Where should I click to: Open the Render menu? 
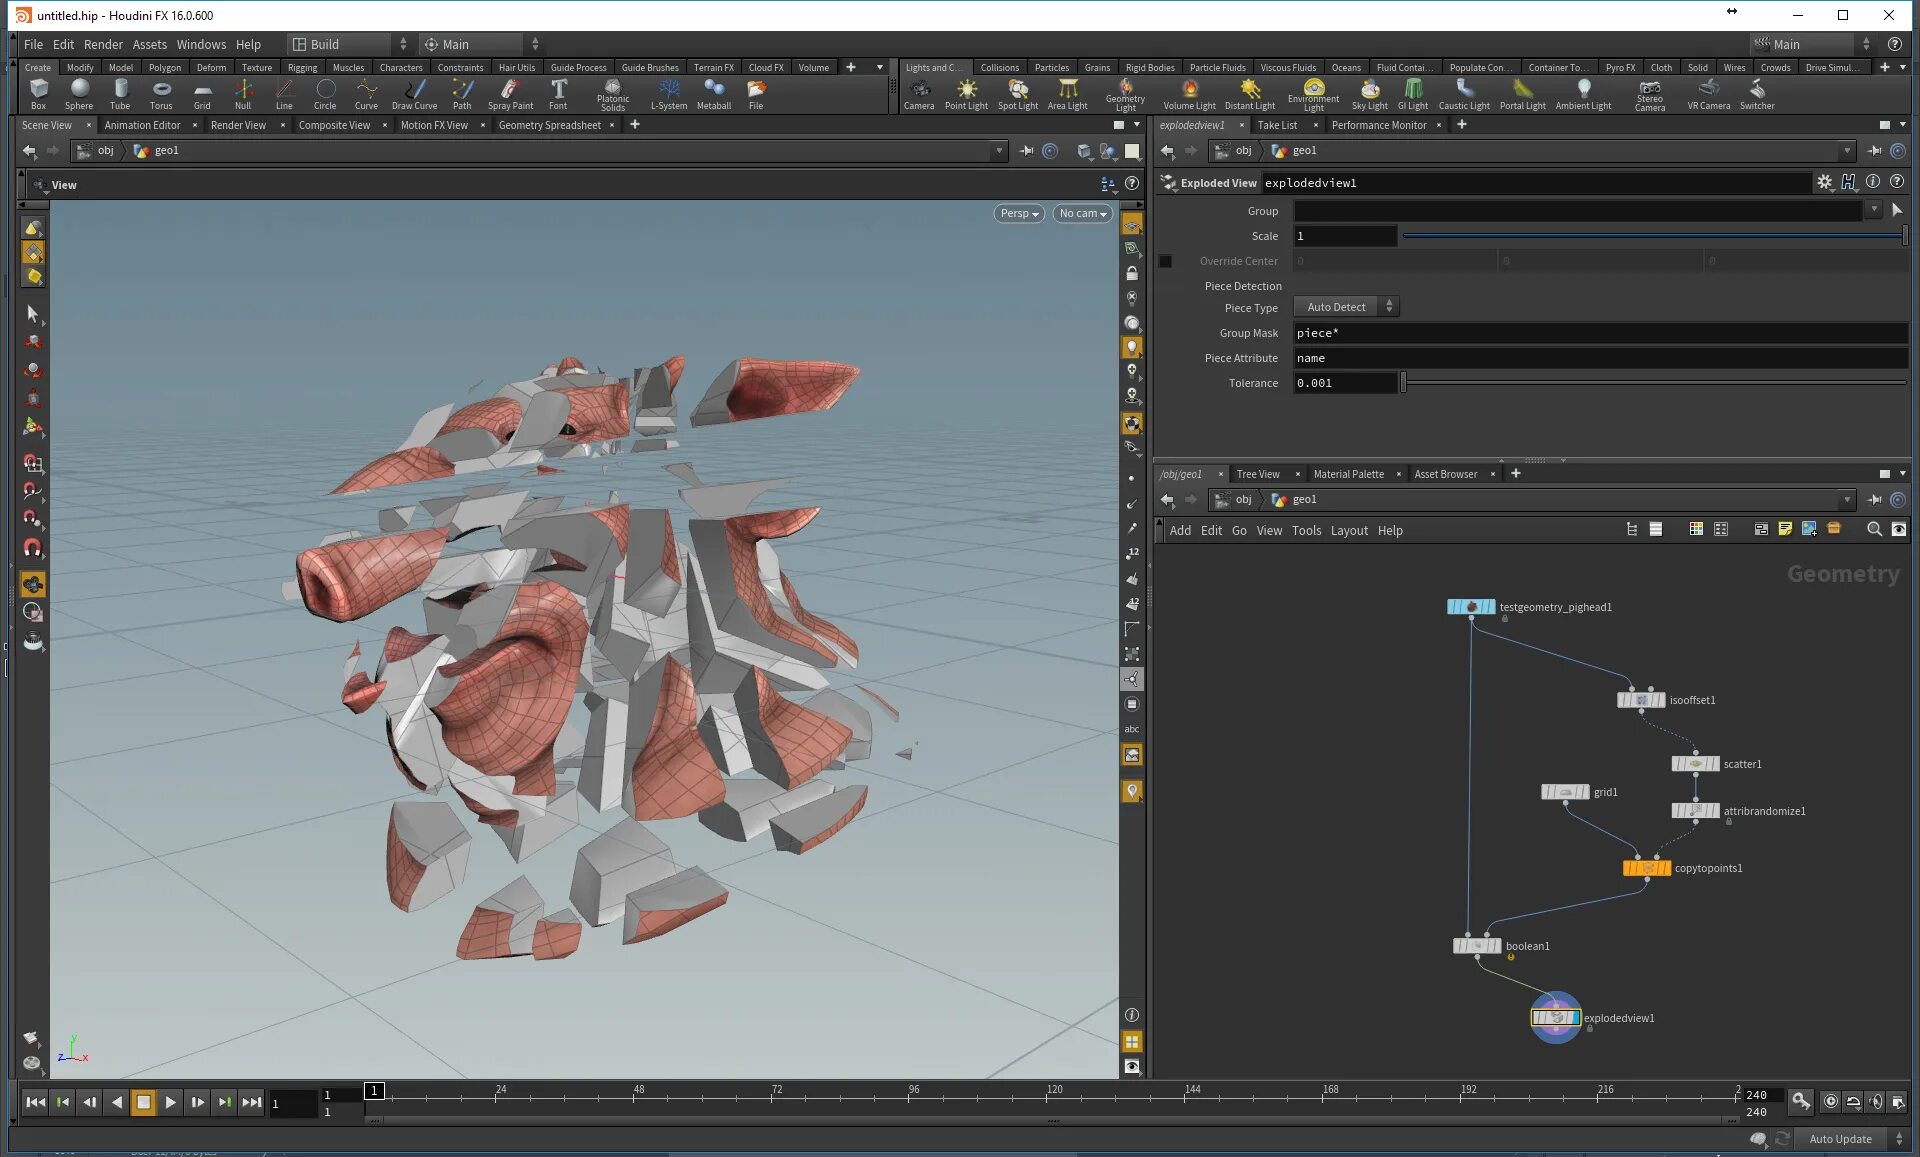103,44
